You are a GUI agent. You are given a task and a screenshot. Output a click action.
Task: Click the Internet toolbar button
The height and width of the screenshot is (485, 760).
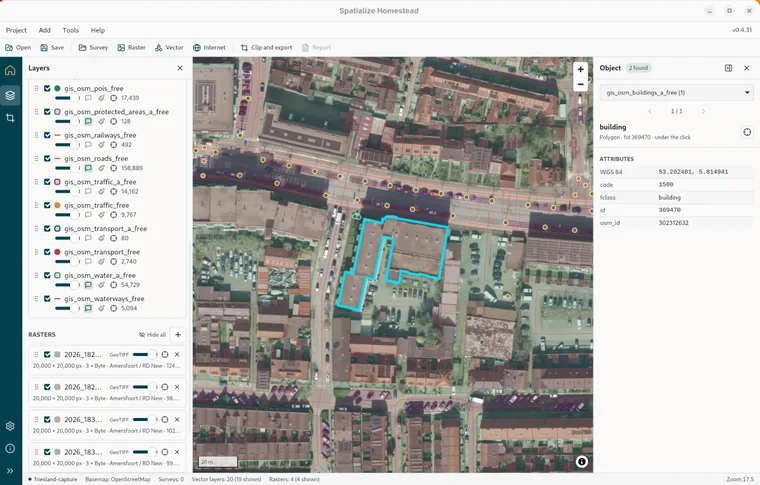209,47
